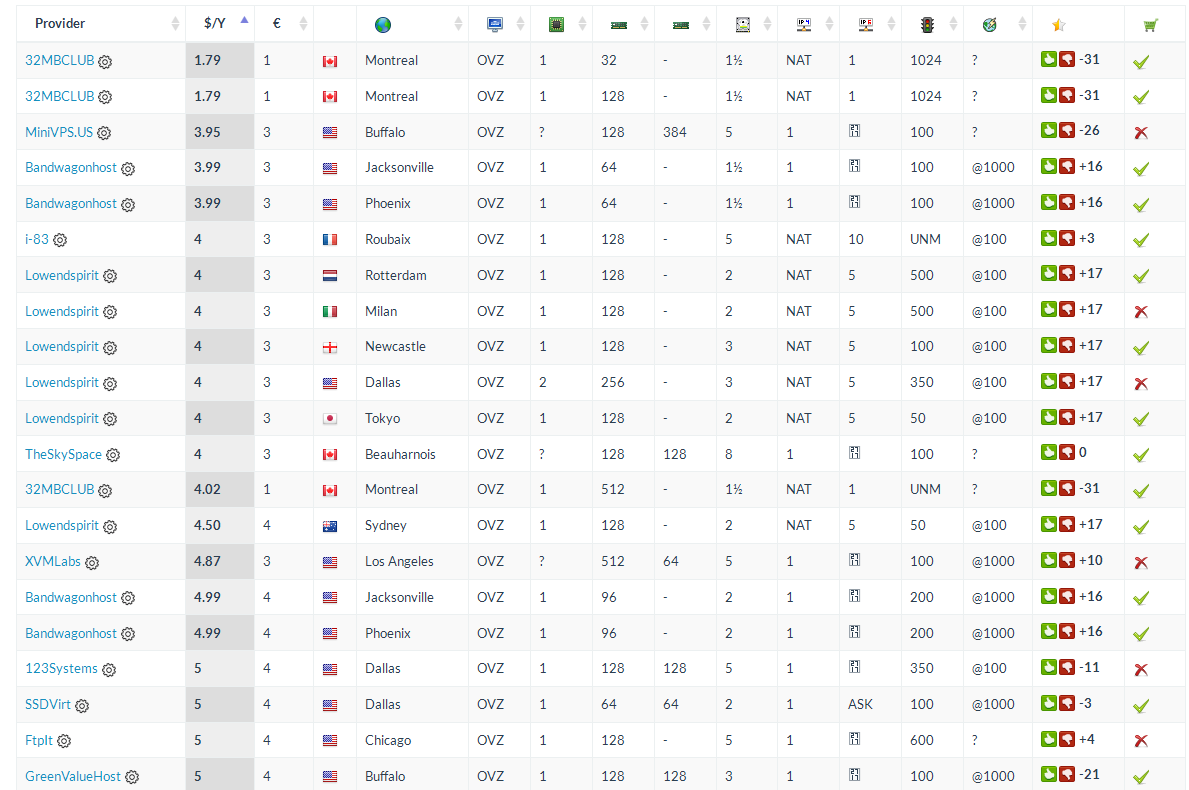Toggle sort arrows beside the speed gauge icon
This screenshot has width=1189, height=790.
tap(1022, 24)
